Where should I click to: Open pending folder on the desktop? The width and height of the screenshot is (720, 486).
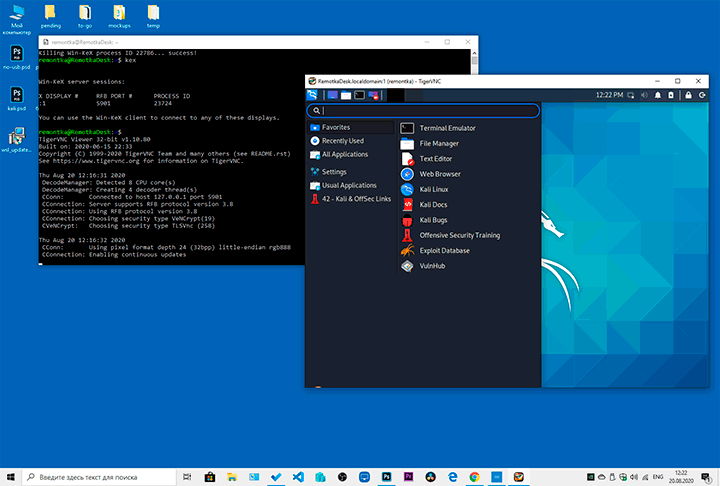(x=51, y=17)
